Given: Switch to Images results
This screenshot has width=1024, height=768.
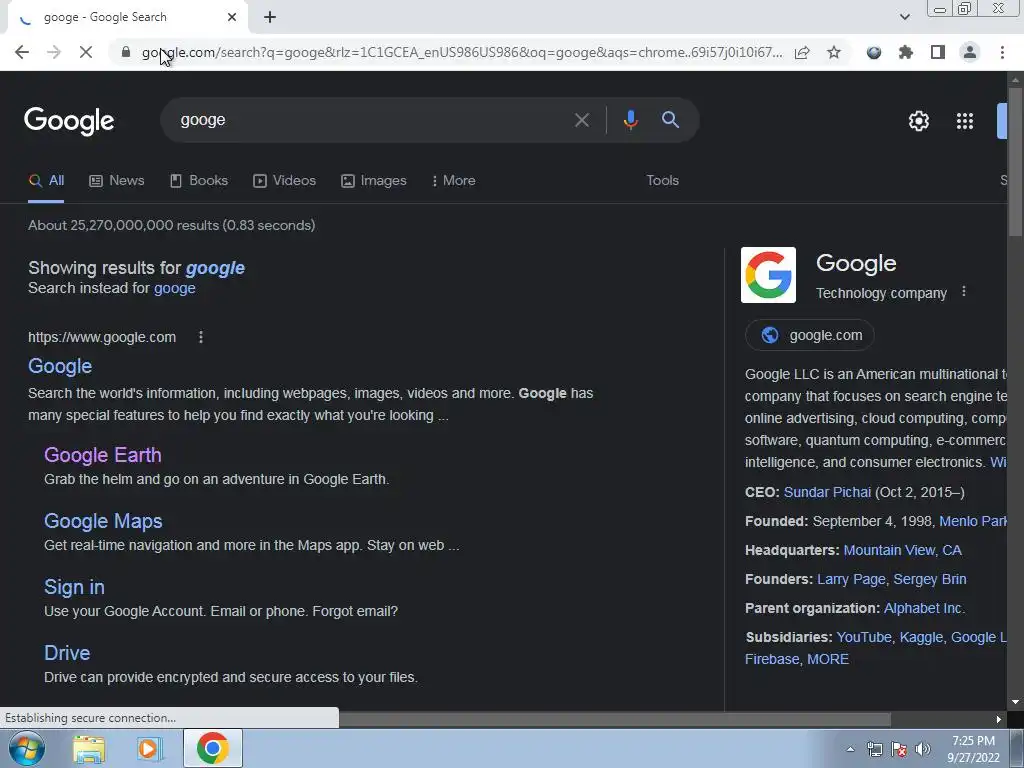Looking at the screenshot, I should pyautogui.click(x=374, y=181).
